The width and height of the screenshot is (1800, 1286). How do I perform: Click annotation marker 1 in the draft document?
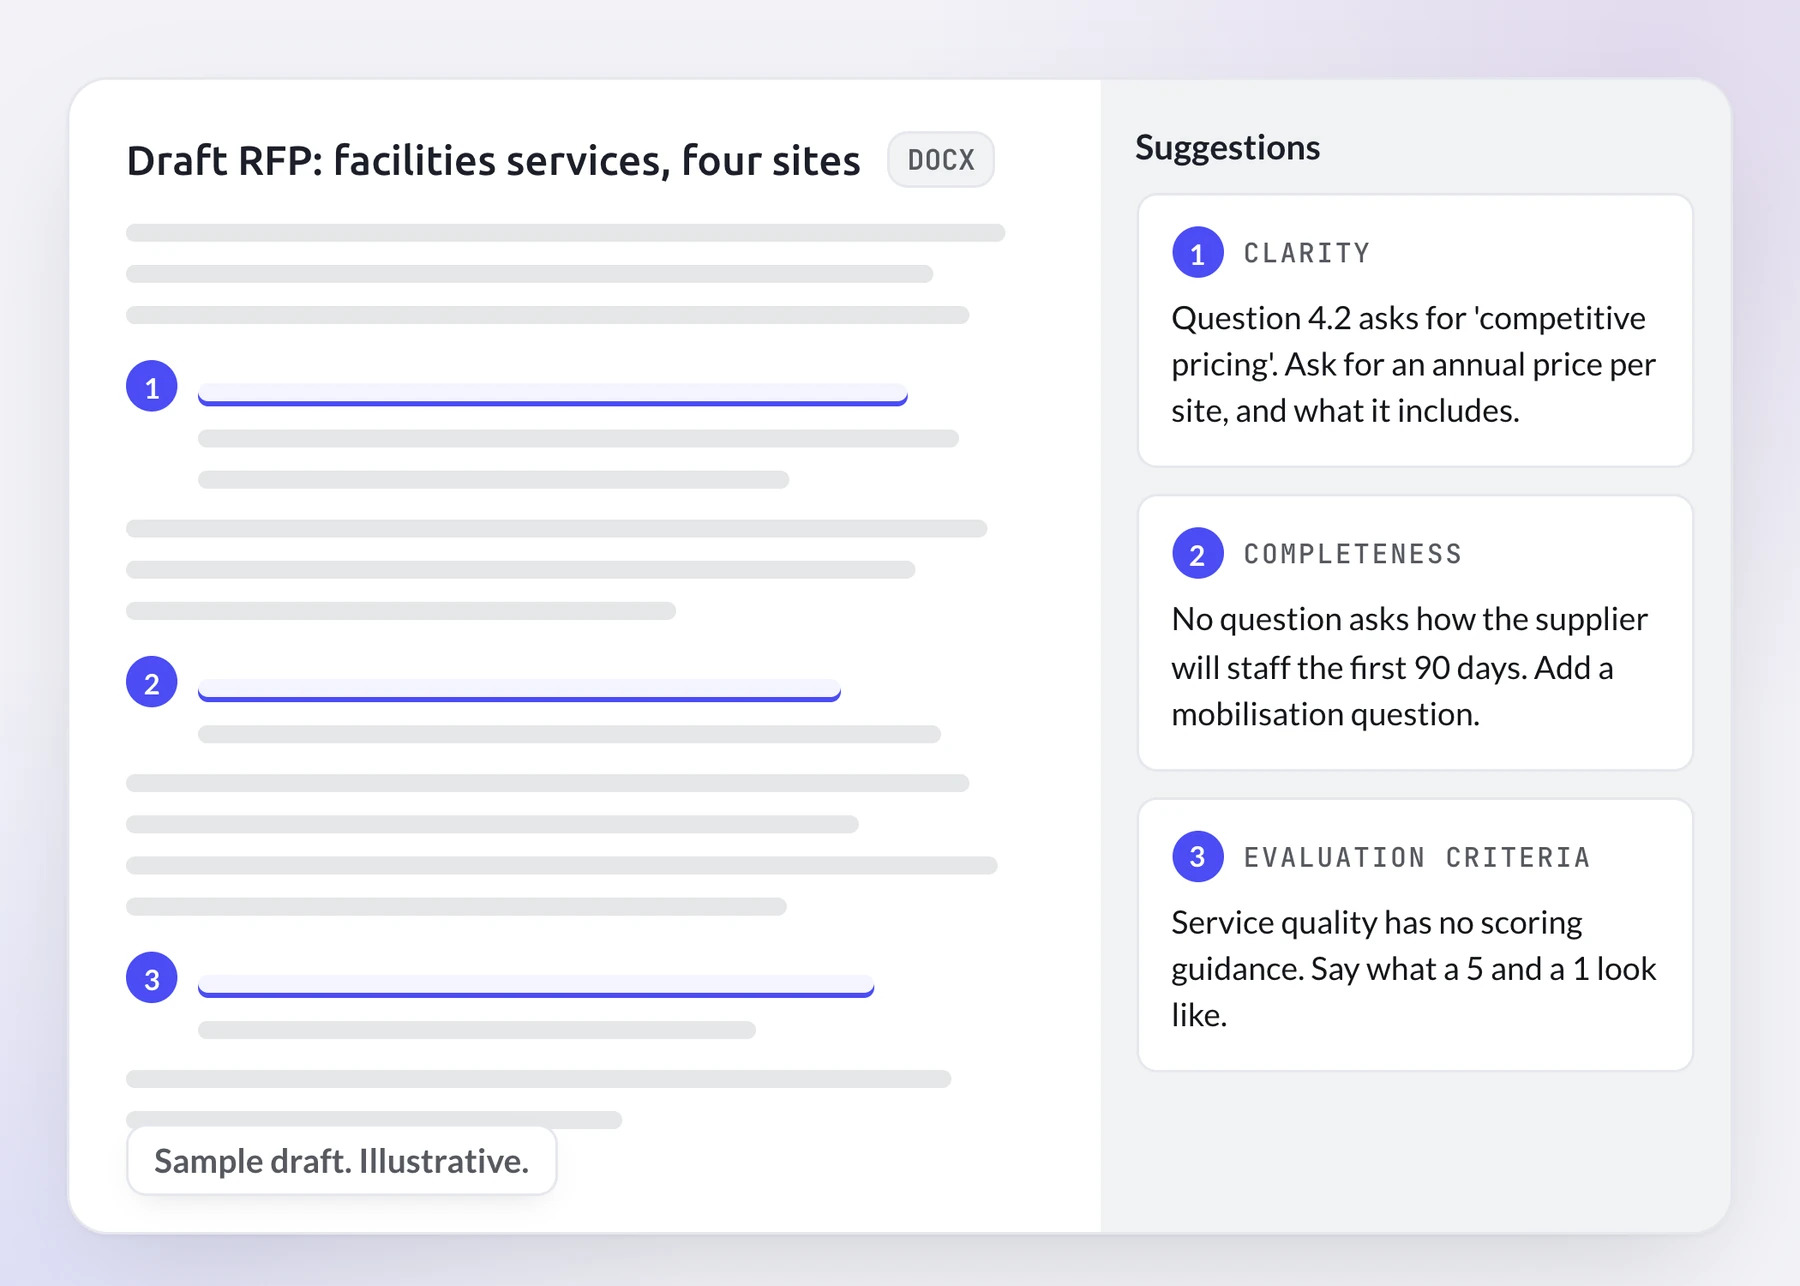point(152,386)
